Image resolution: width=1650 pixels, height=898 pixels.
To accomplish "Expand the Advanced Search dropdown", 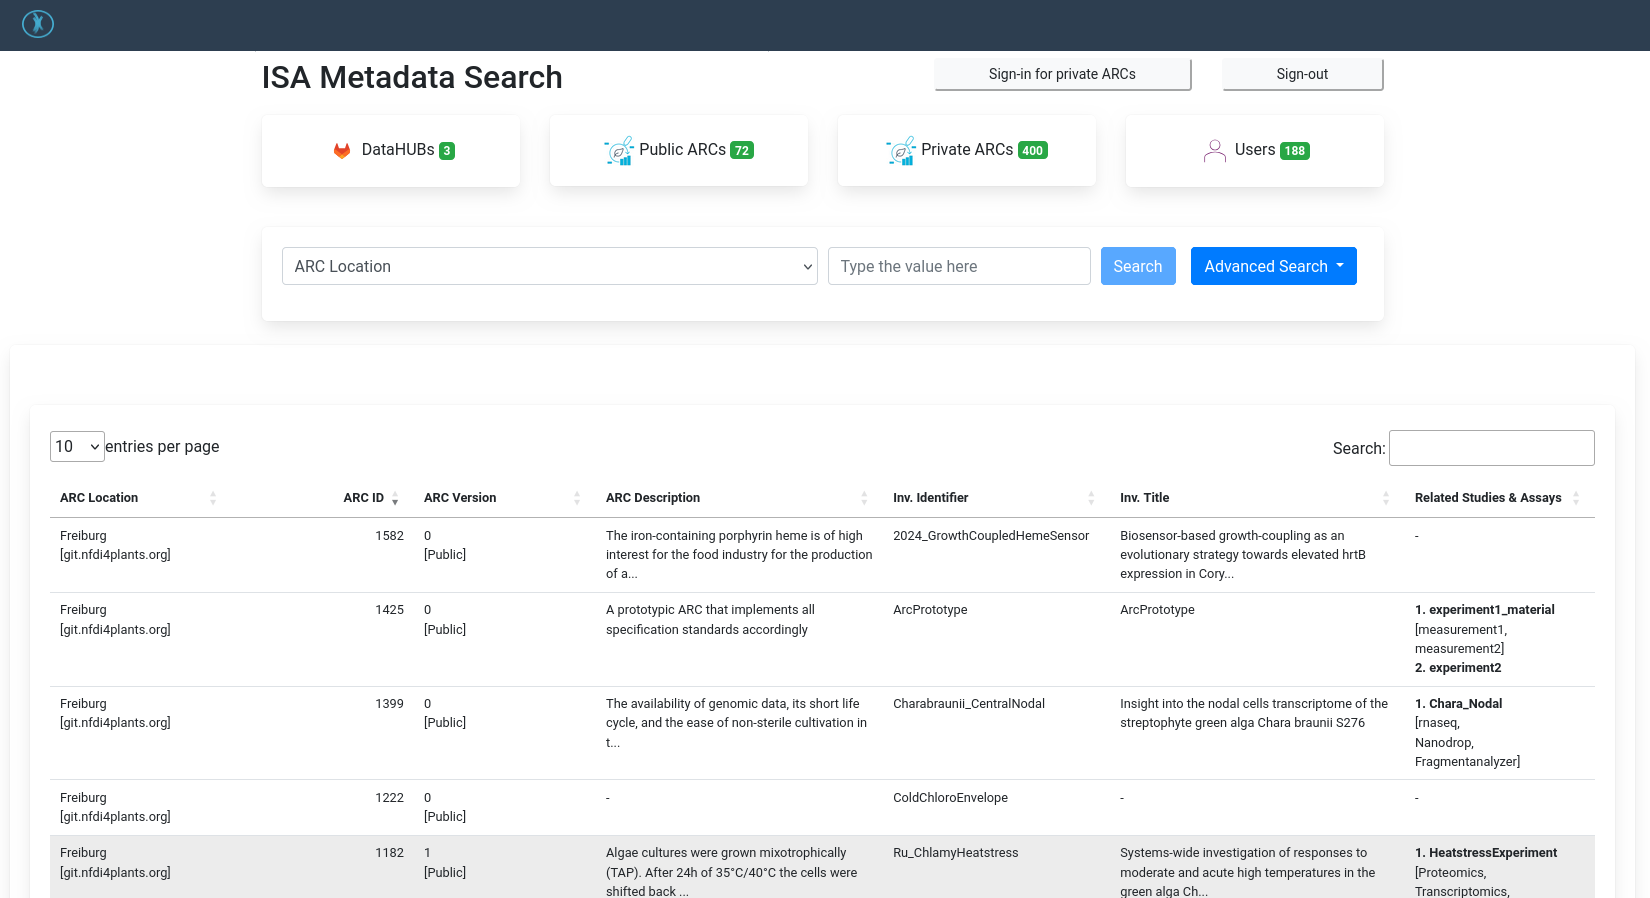I will [1274, 266].
